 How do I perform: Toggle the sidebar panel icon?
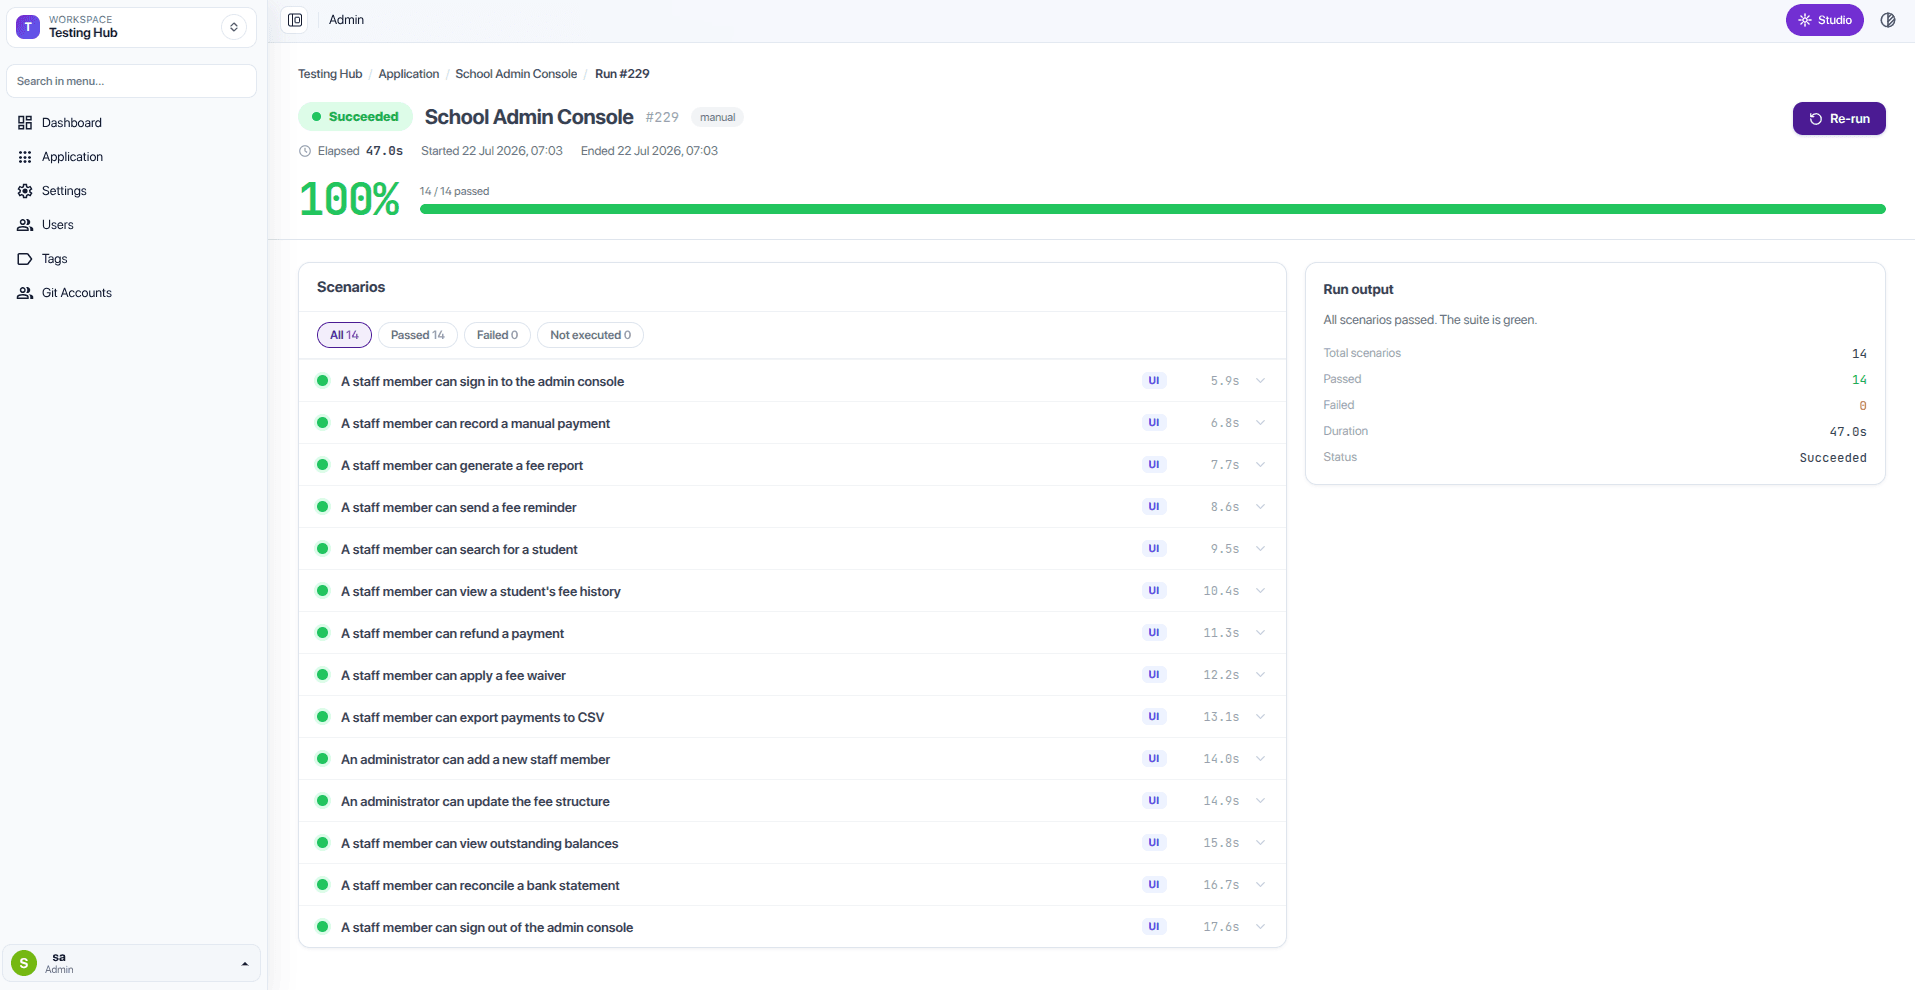tap(295, 20)
